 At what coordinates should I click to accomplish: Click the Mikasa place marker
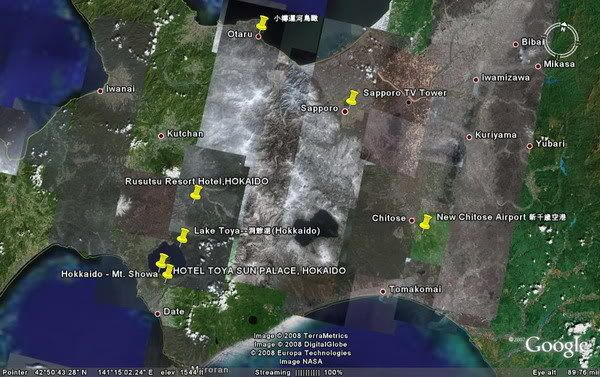coord(538,66)
